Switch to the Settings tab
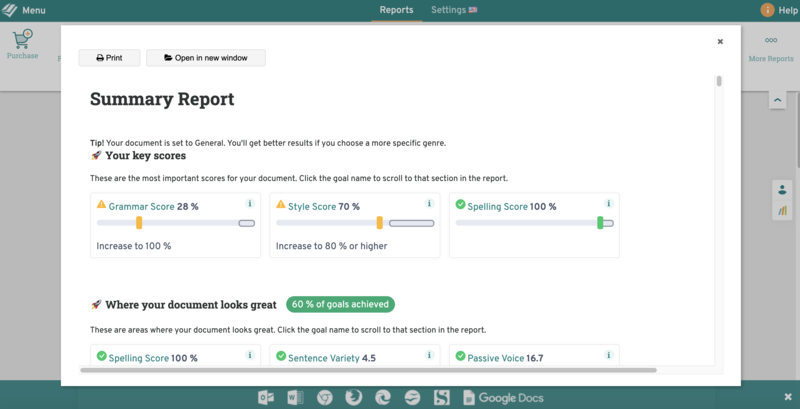800x409 pixels. [453, 10]
